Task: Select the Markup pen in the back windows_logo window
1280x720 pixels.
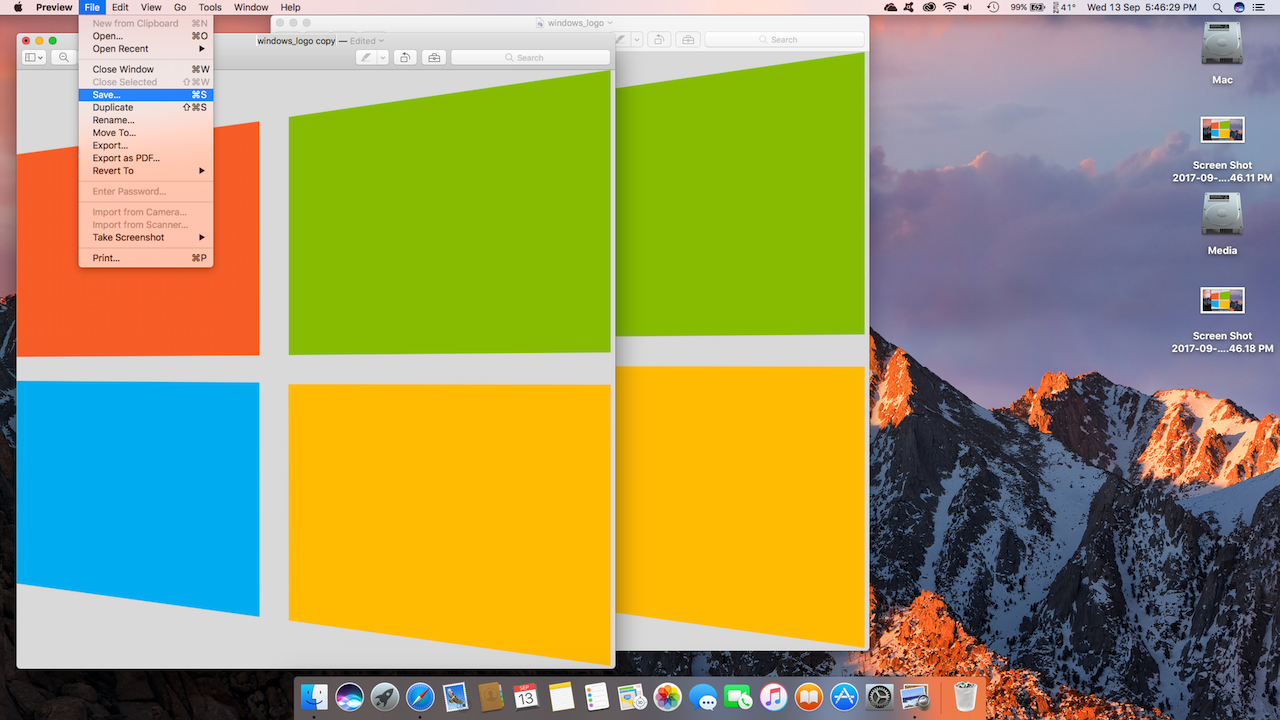Action: pyautogui.click(x=622, y=39)
